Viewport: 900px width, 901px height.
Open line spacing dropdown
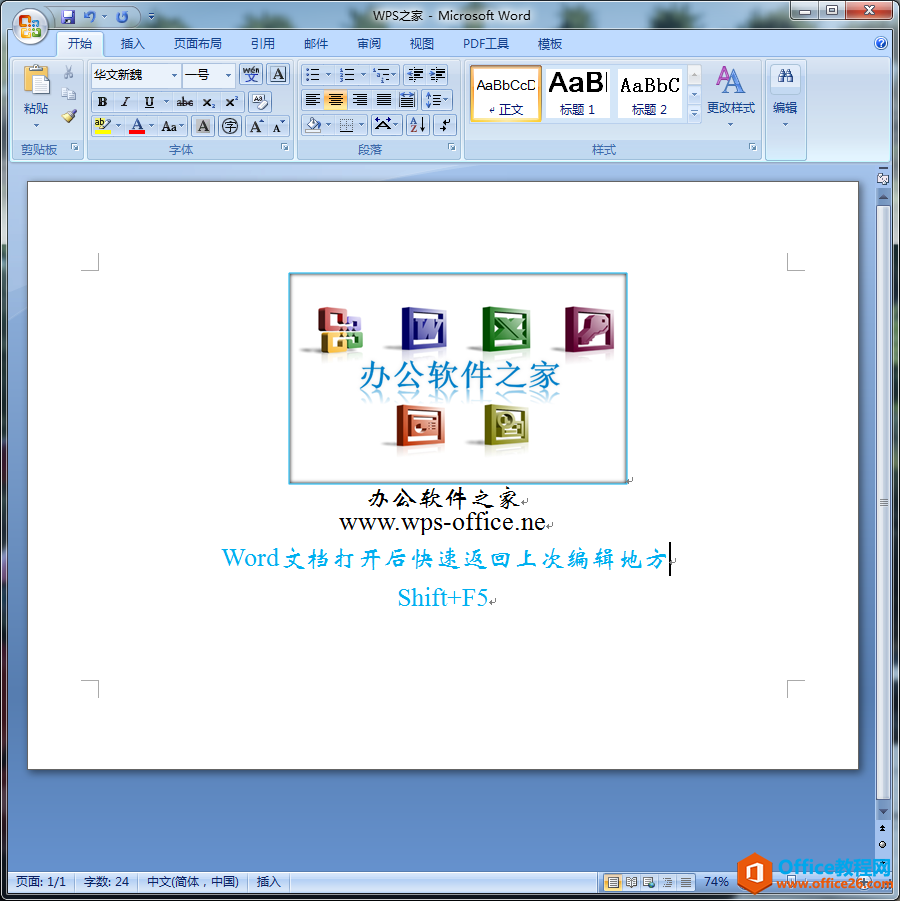point(436,100)
